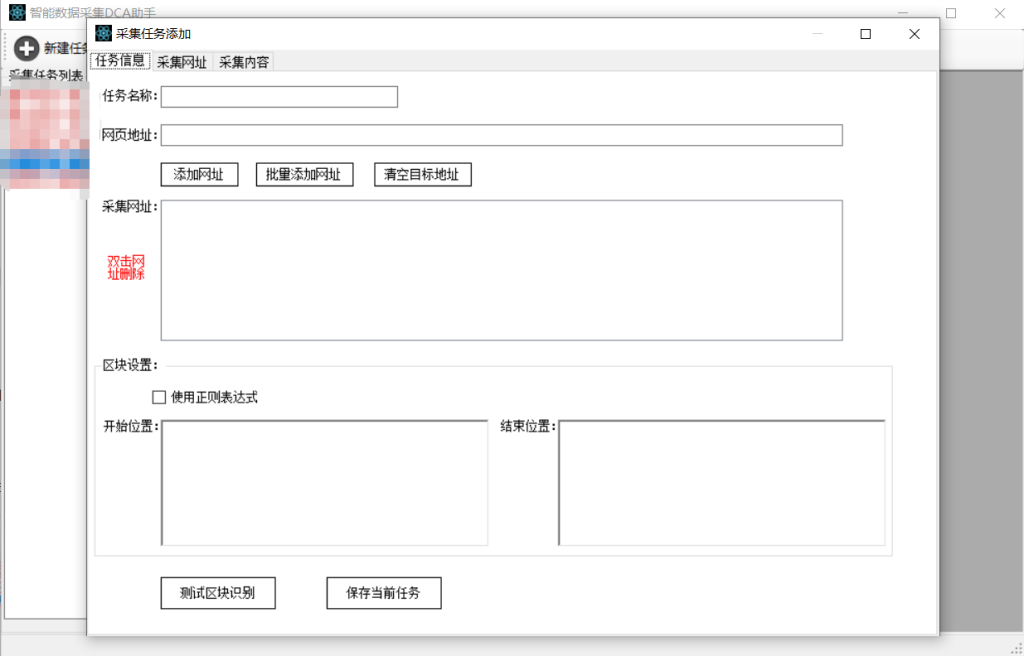The width and height of the screenshot is (1024, 656).
Task: Open system menu via 采集任务添加 dialog icon
Action: [x=103, y=33]
